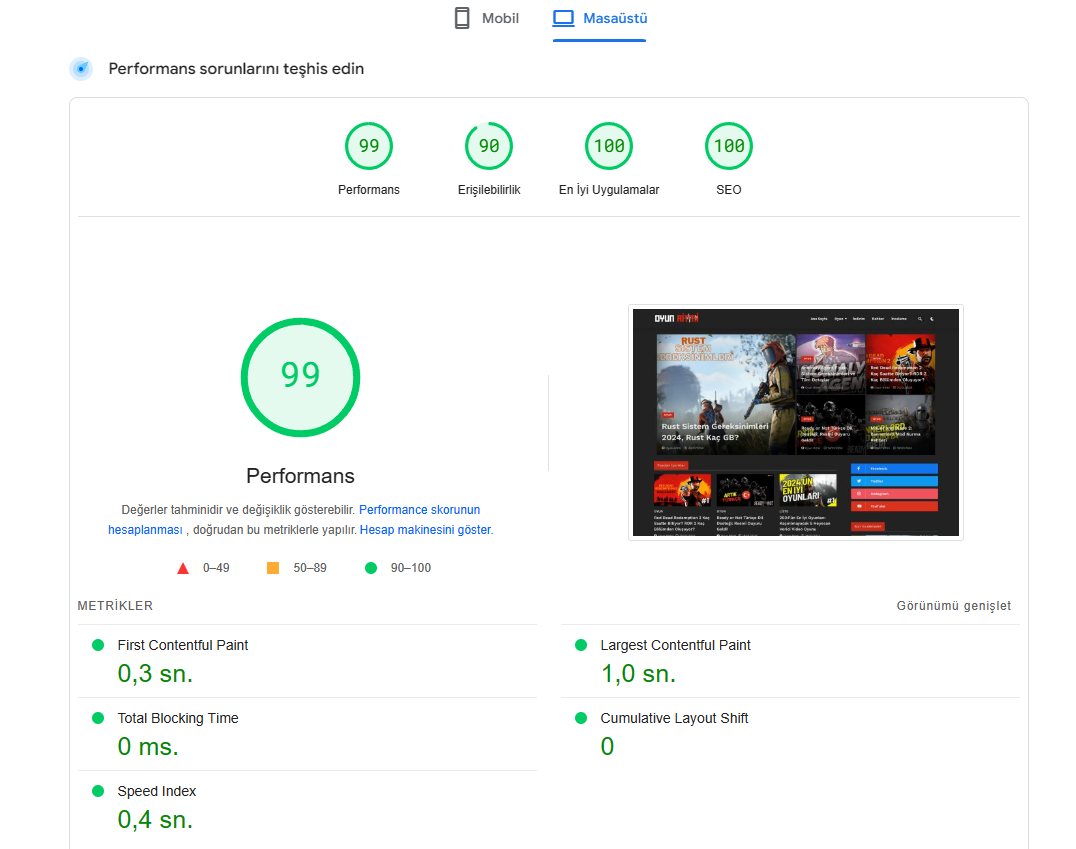This screenshot has height=849, width=1076.
Task: Click the green dot beside First Contentful Paint
Action: 98,645
